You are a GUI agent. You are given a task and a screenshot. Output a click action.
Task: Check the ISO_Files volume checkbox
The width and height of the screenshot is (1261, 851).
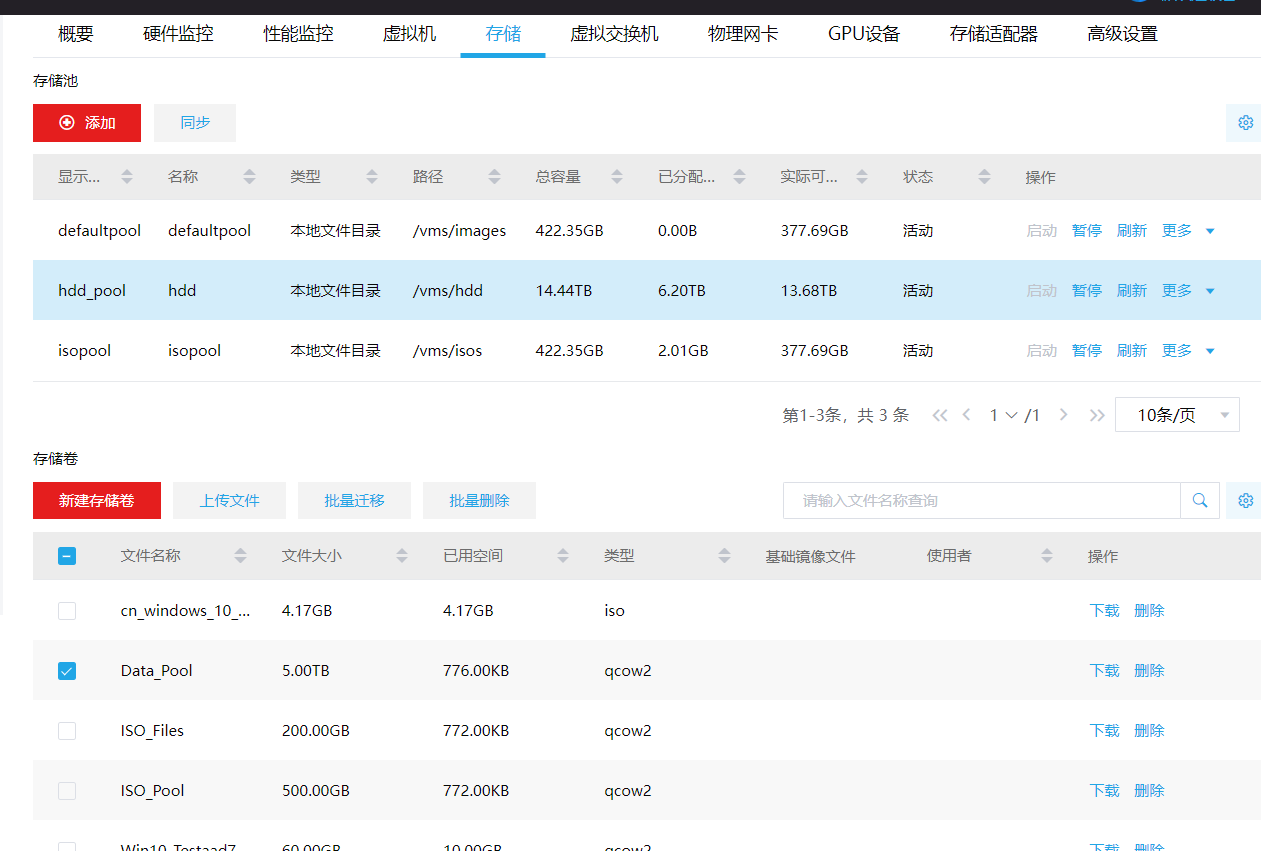67,731
